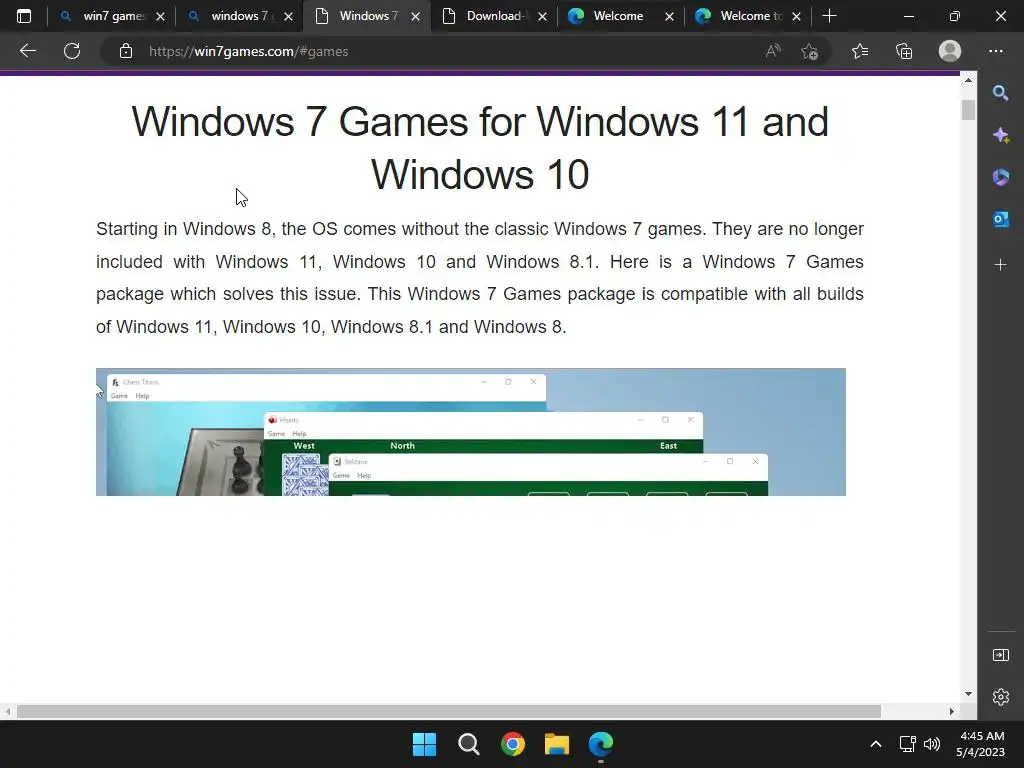Click horizontal scroll right arrow
The width and height of the screenshot is (1024, 768).
[x=952, y=711]
